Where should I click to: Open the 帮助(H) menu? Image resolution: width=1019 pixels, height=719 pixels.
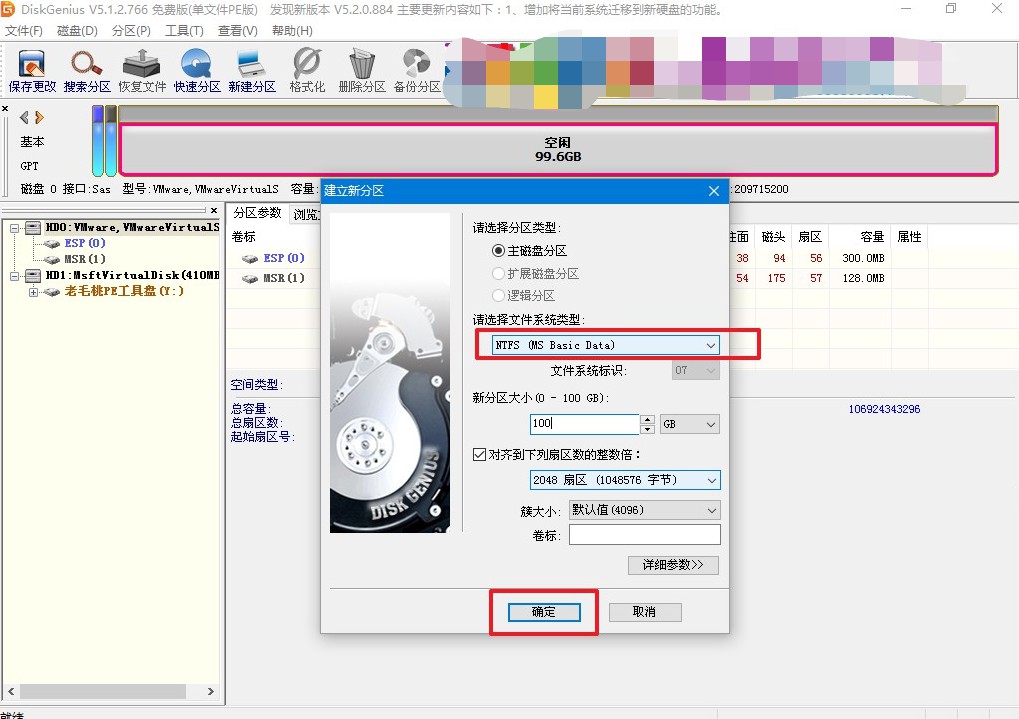click(x=292, y=31)
